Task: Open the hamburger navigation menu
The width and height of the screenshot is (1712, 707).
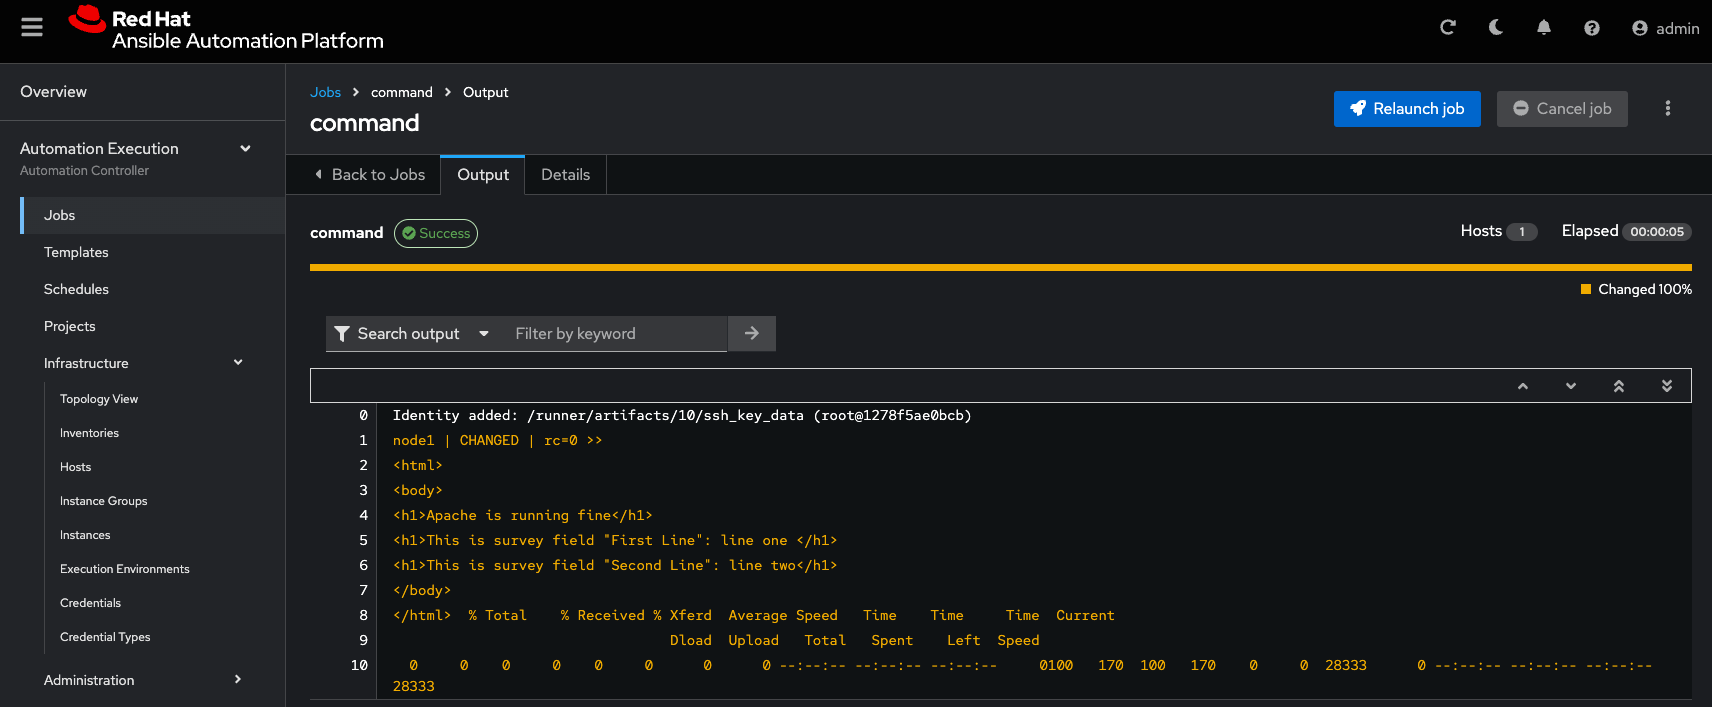Action: 32,28
